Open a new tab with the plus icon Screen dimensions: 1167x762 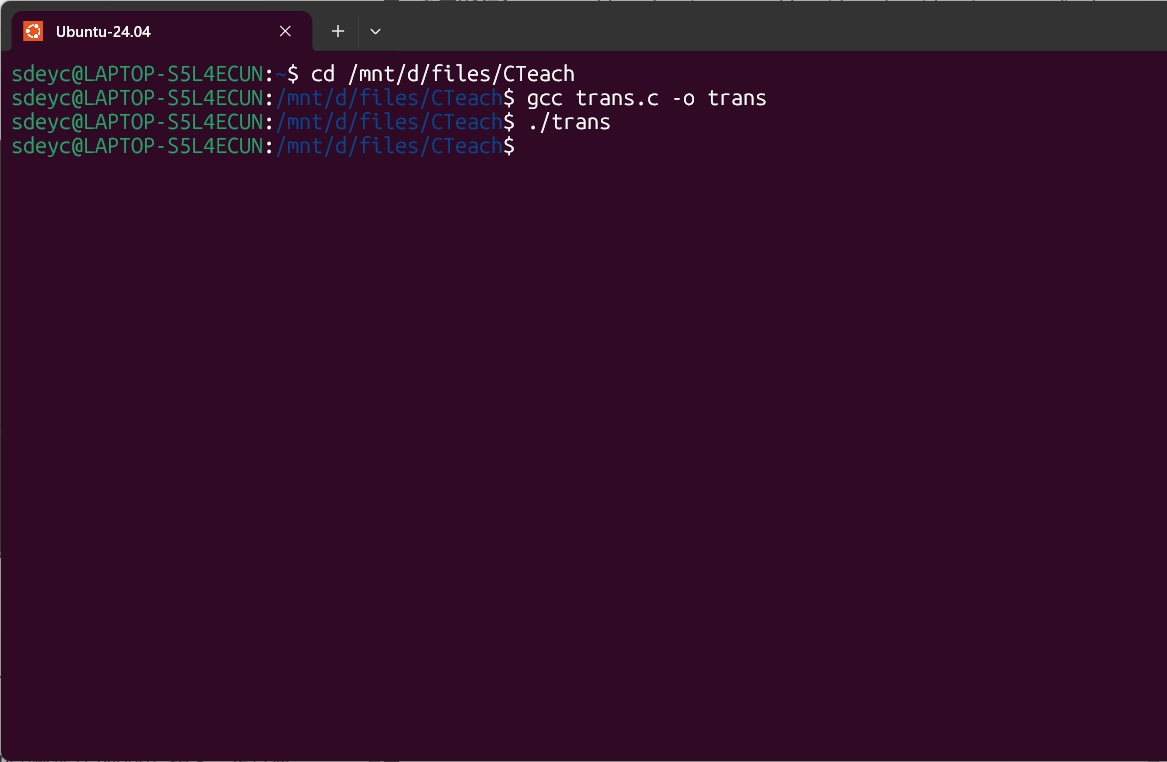(338, 31)
